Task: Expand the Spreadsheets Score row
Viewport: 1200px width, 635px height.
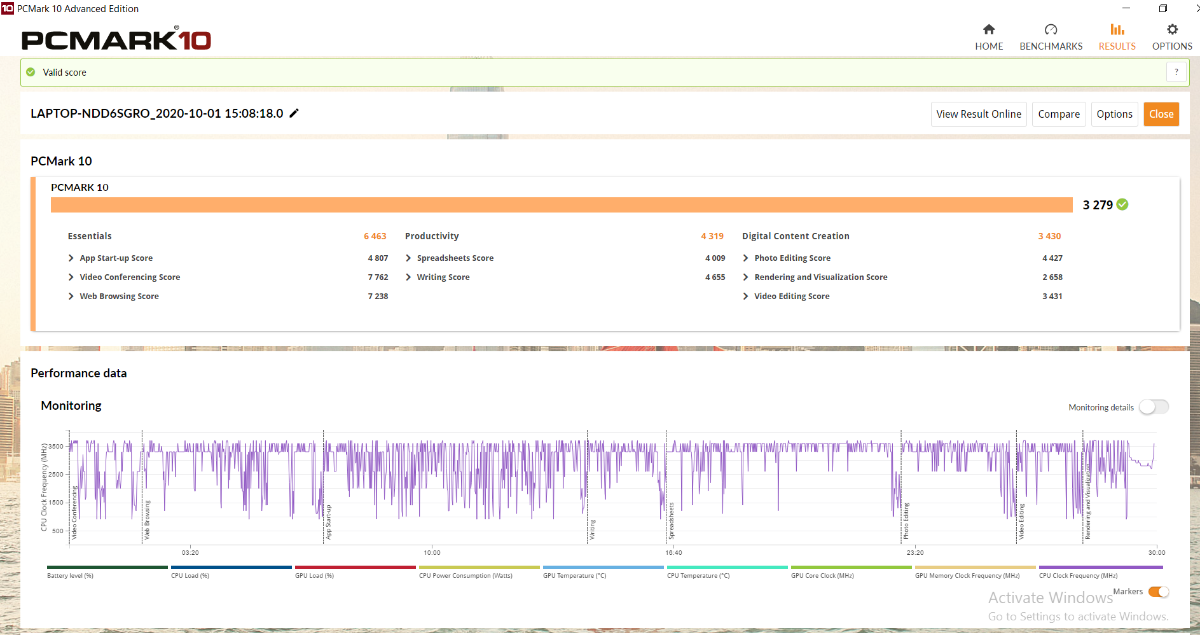Action: pyautogui.click(x=408, y=258)
